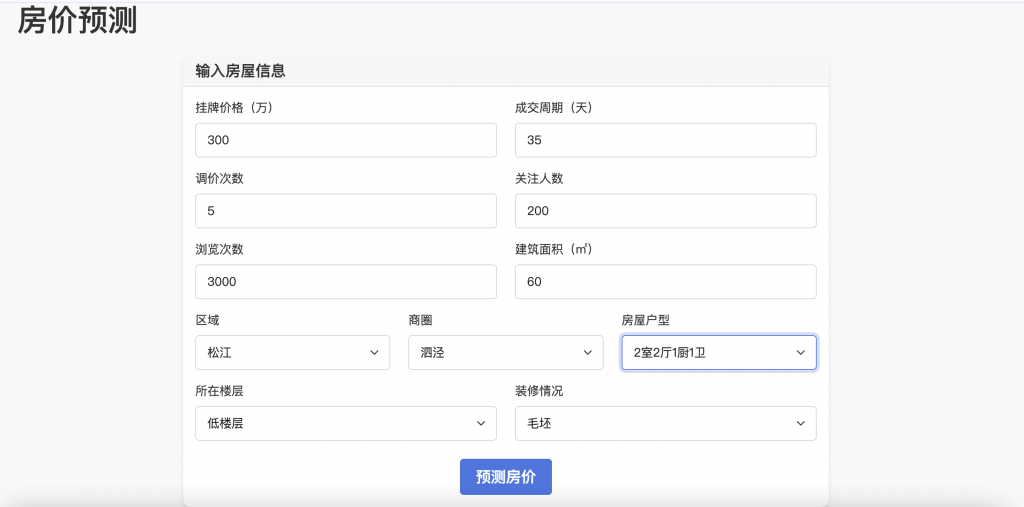Click the 挂牌价格（万） label
This screenshot has width=1024, height=507.
(x=234, y=108)
